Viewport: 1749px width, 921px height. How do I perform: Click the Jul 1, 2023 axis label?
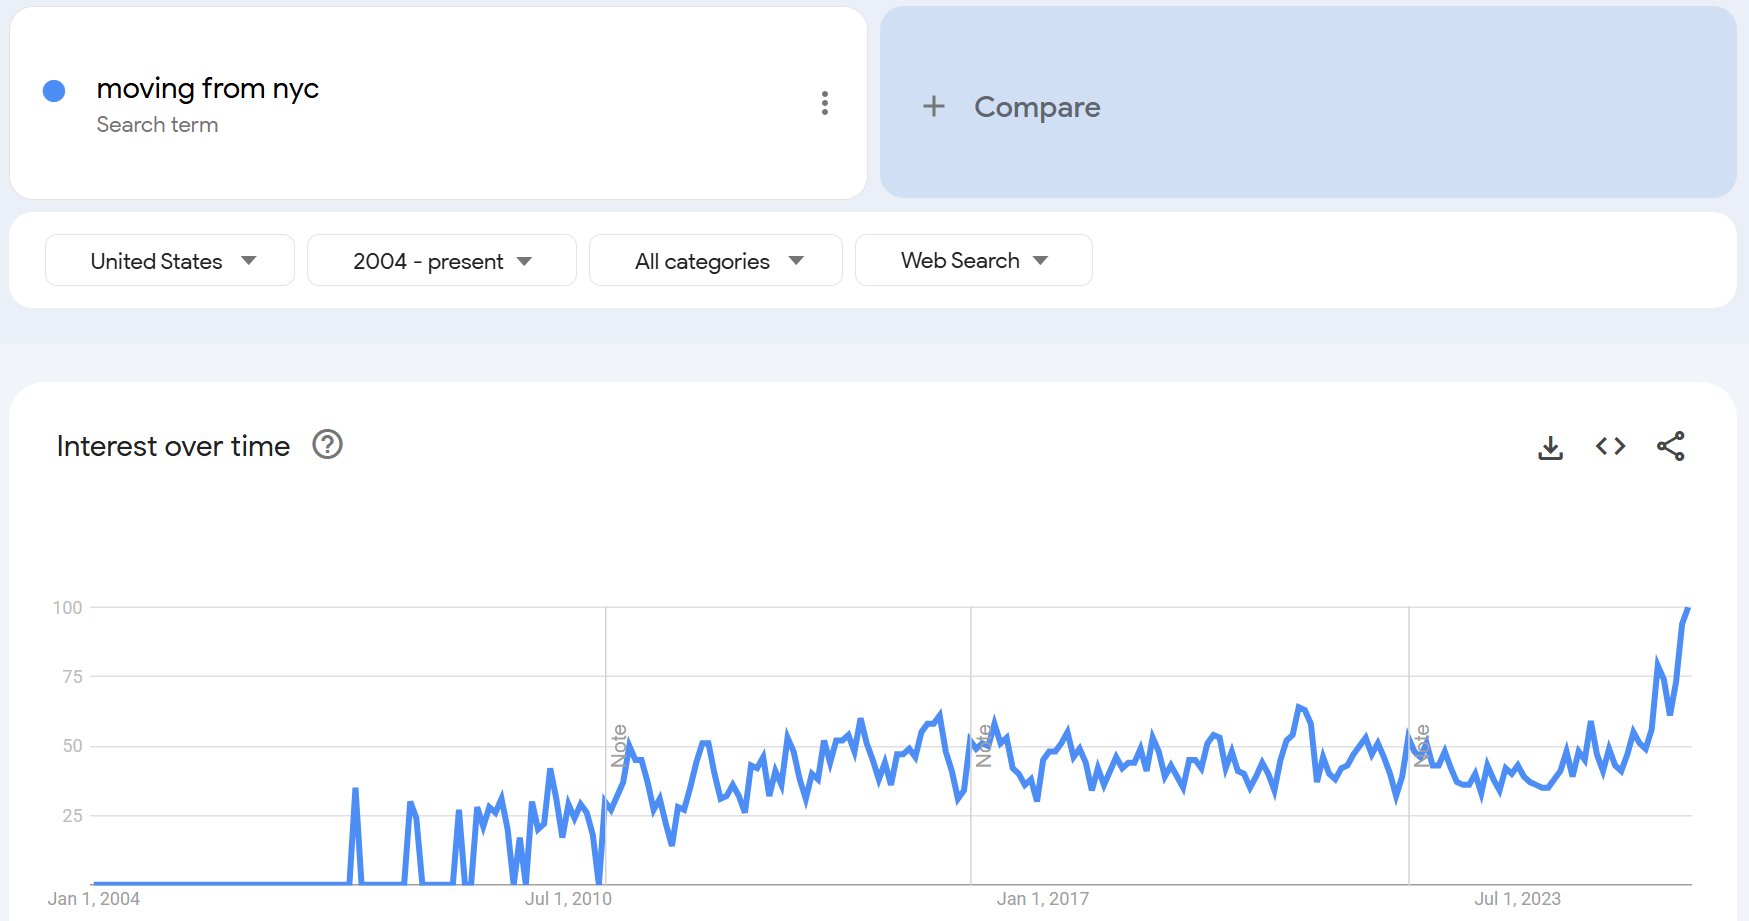[x=1517, y=899]
